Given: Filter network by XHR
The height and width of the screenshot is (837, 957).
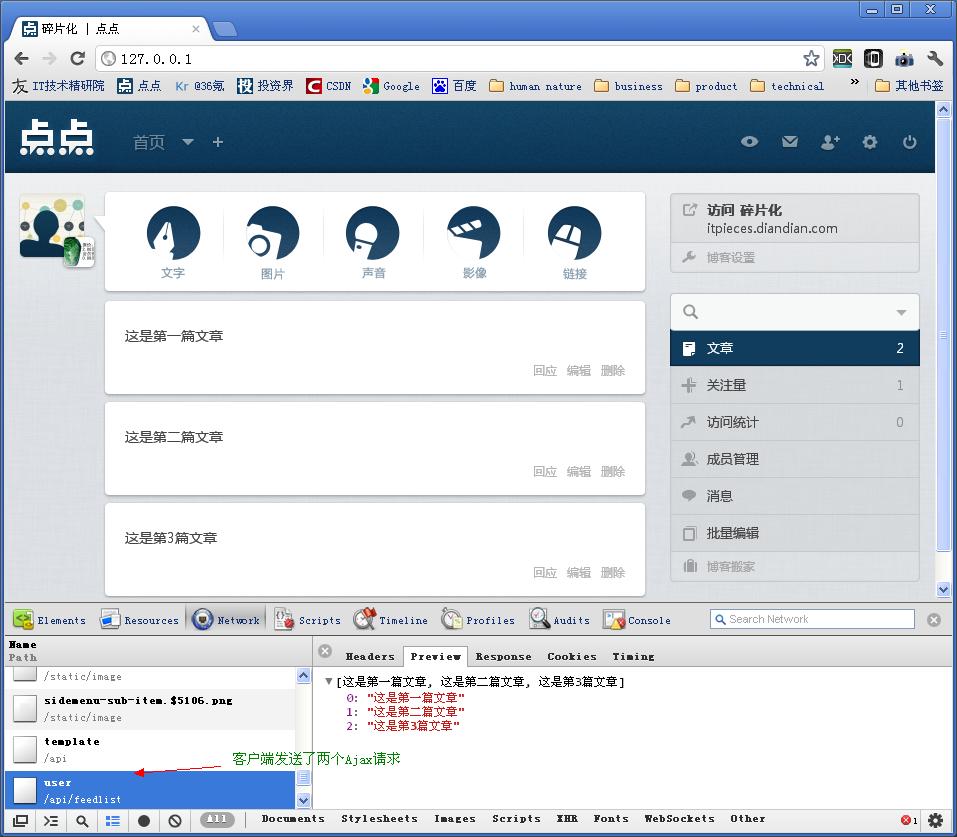Looking at the screenshot, I should 567,819.
